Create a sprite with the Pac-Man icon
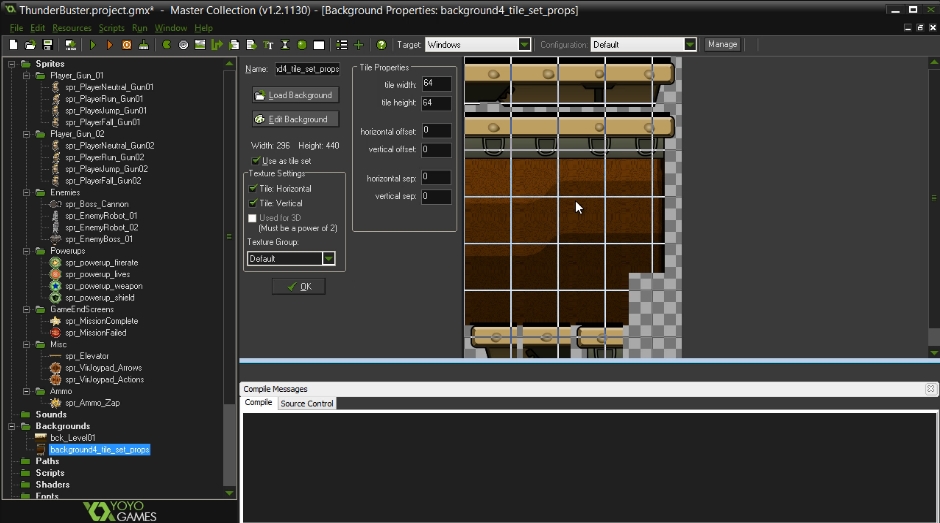940x523 pixels. click(x=166, y=45)
